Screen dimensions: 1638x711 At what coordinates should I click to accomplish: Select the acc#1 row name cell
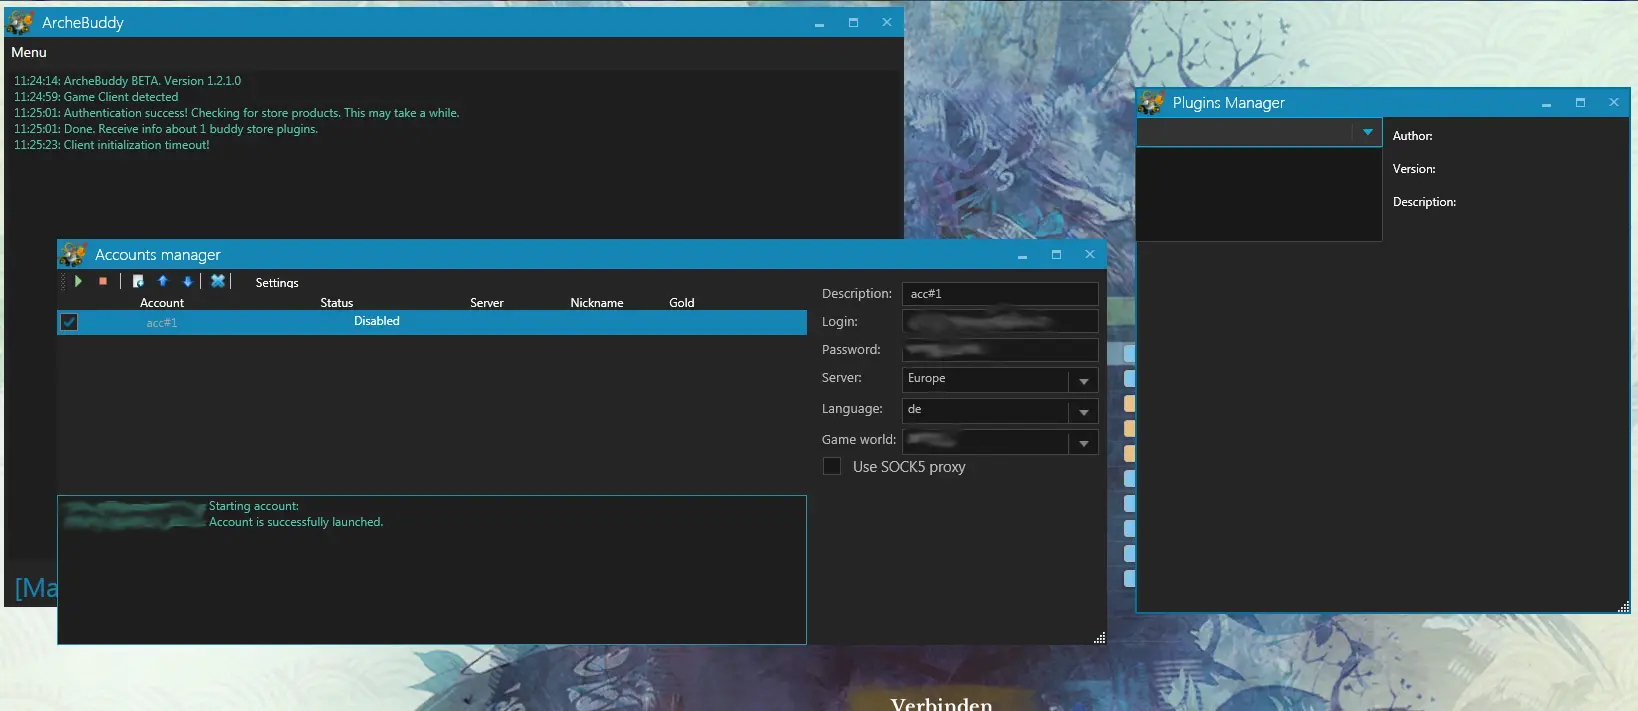(x=162, y=323)
